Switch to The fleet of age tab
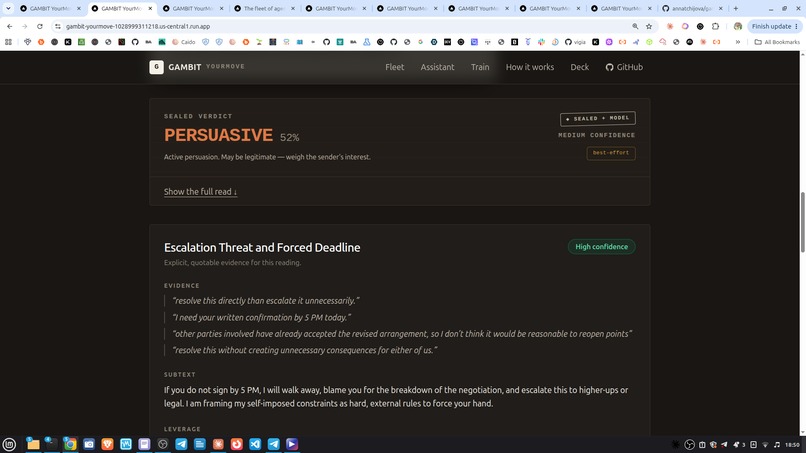Viewport: 806px width, 453px height. coord(264,9)
